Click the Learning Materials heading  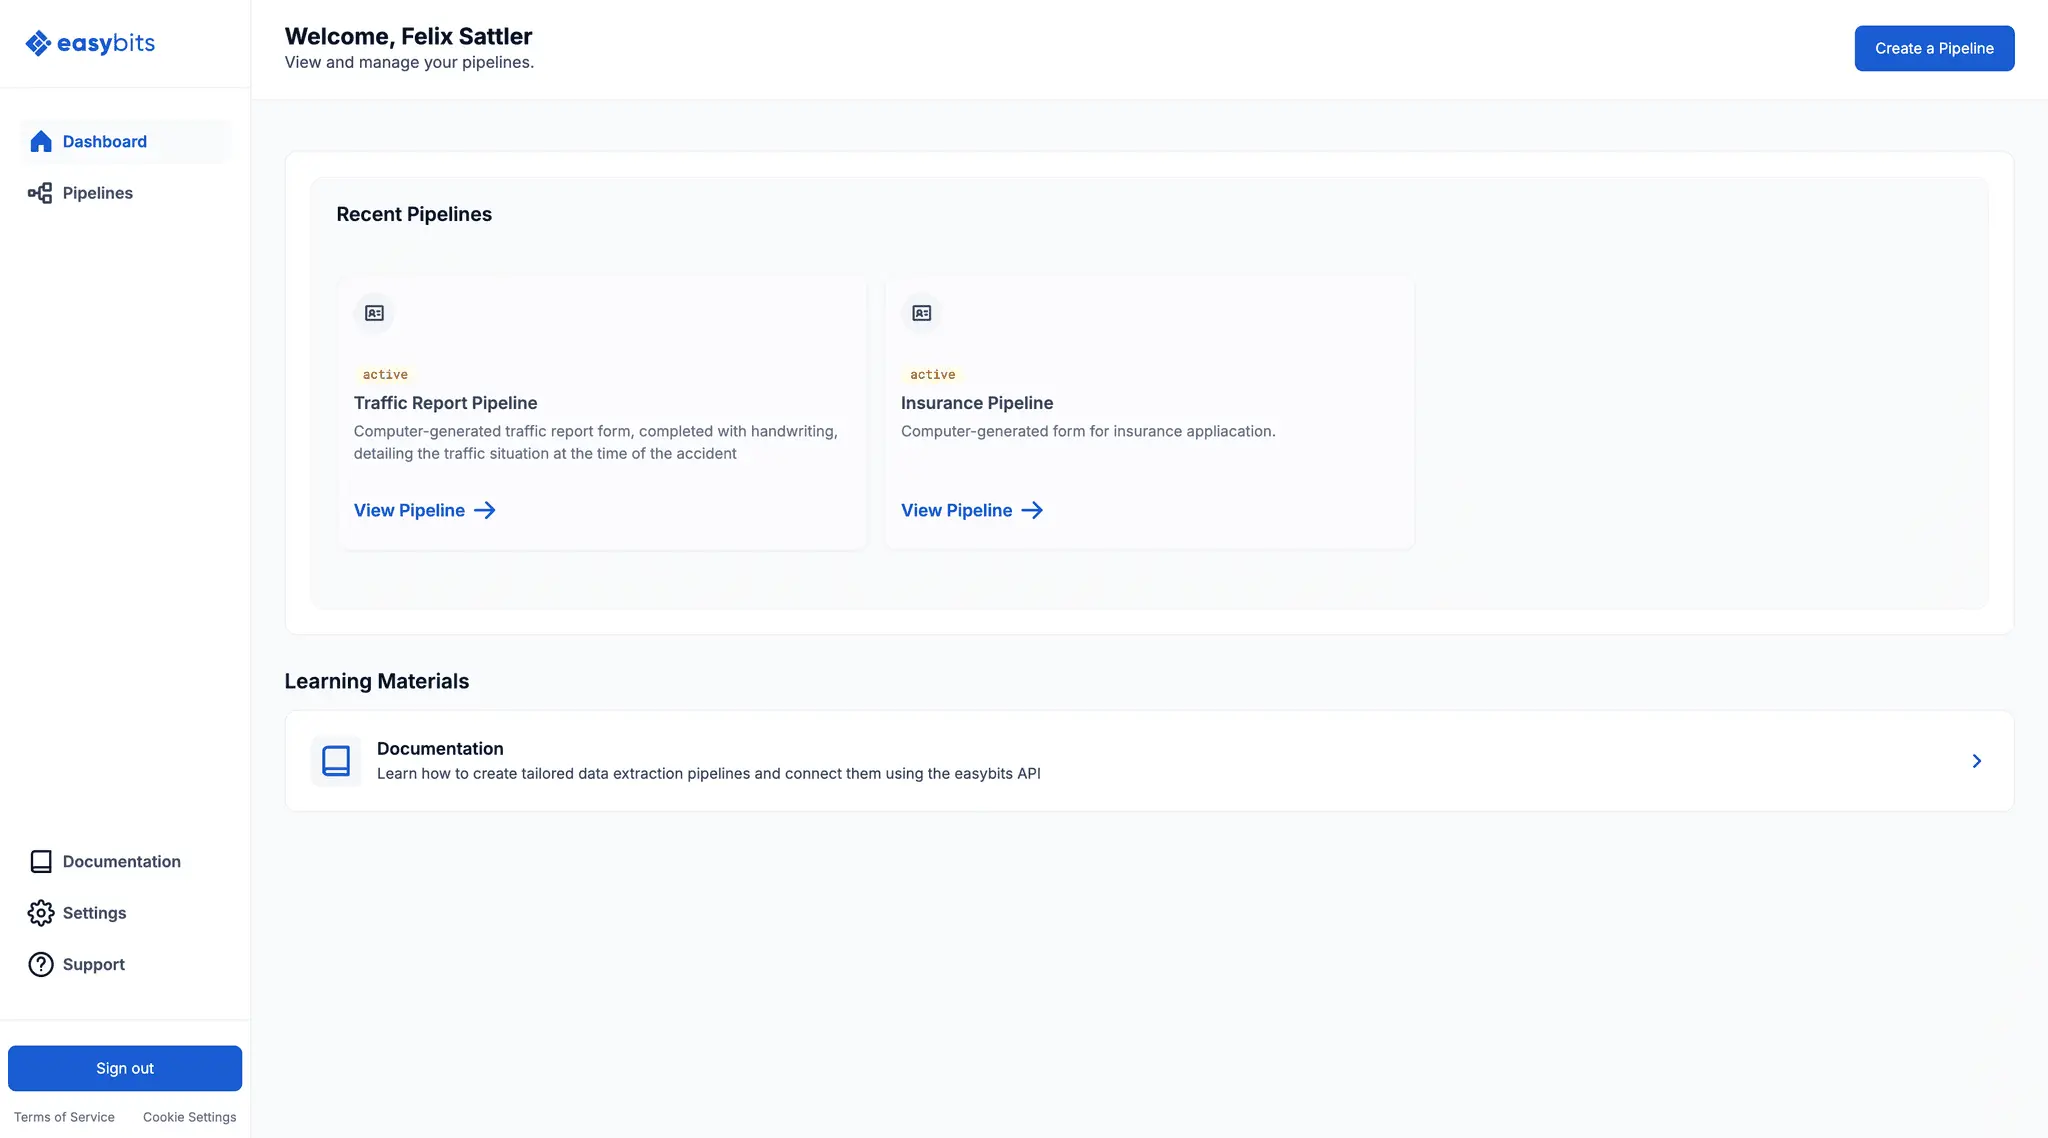tap(376, 681)
